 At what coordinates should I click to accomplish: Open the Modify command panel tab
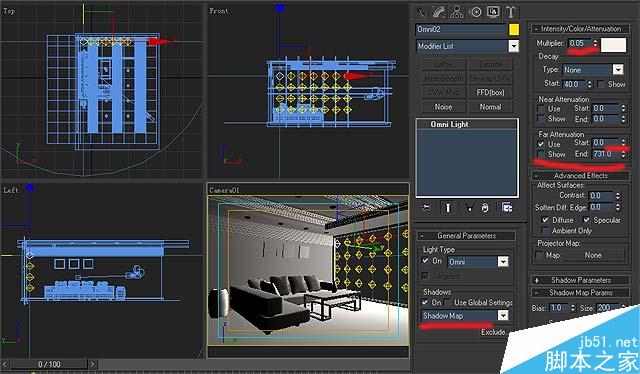439,11
